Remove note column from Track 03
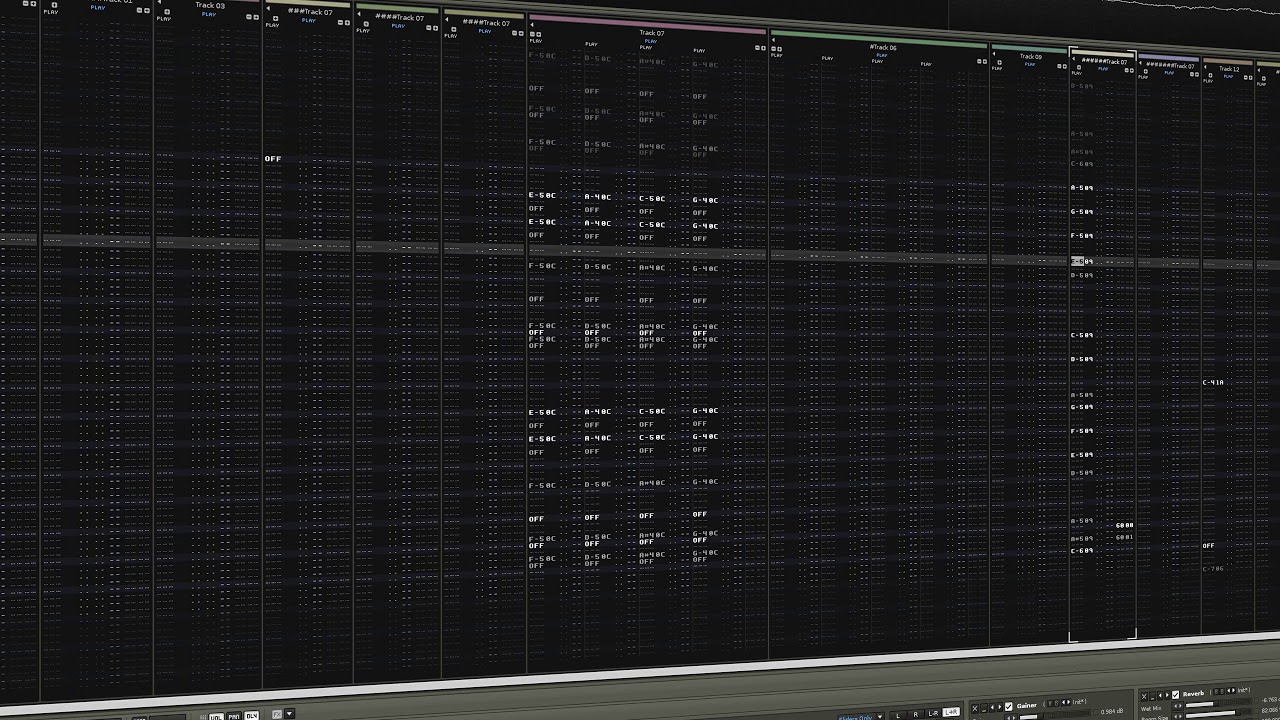 click(x=249, y=17)
